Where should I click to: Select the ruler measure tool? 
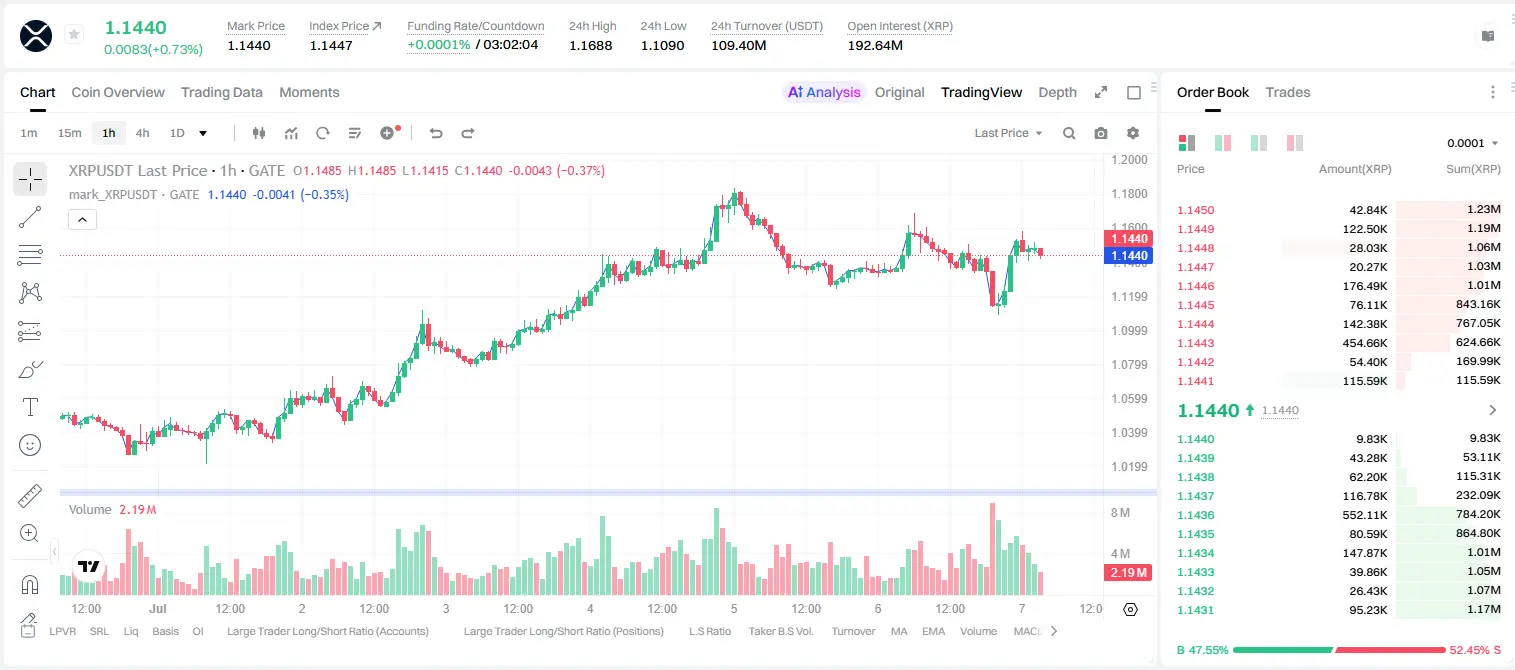click(x=30, y=496)
